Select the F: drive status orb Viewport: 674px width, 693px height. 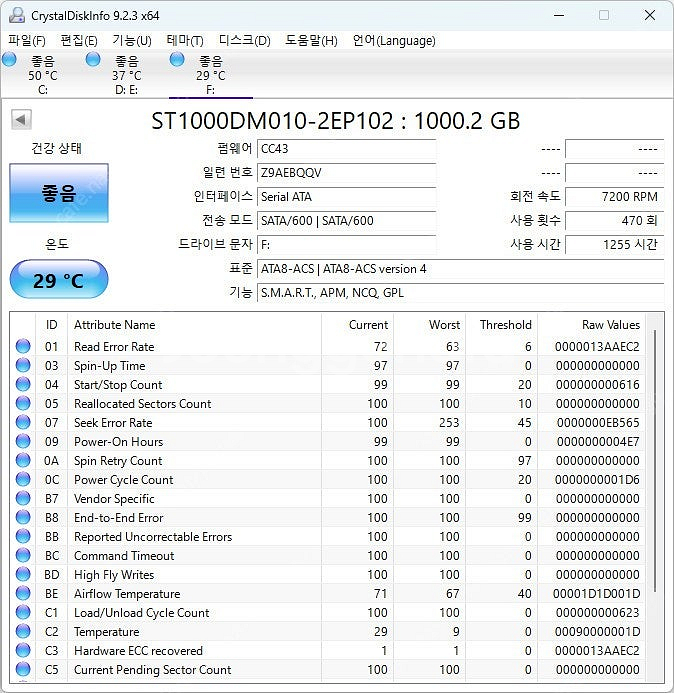tap(177, 59)
